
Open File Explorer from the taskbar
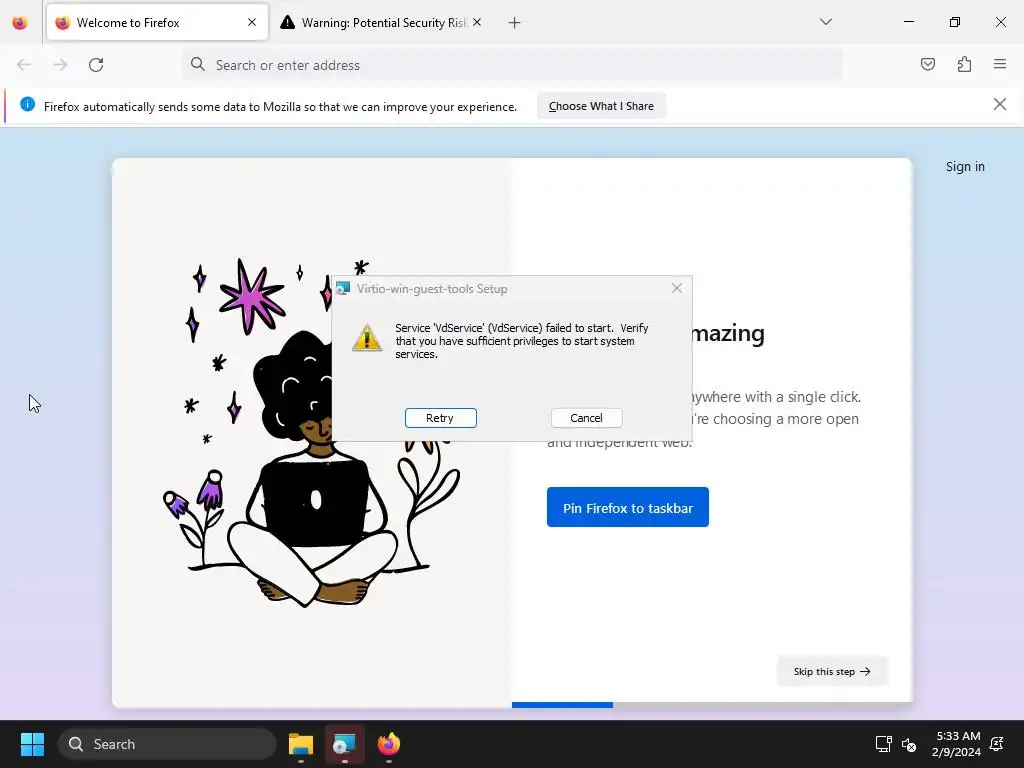pos(301,744)
